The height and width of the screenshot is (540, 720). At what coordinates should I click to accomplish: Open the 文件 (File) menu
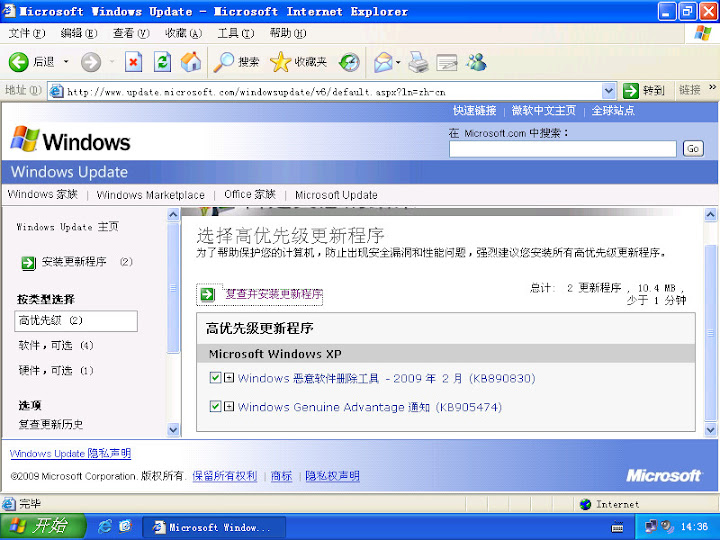[27, 33]
